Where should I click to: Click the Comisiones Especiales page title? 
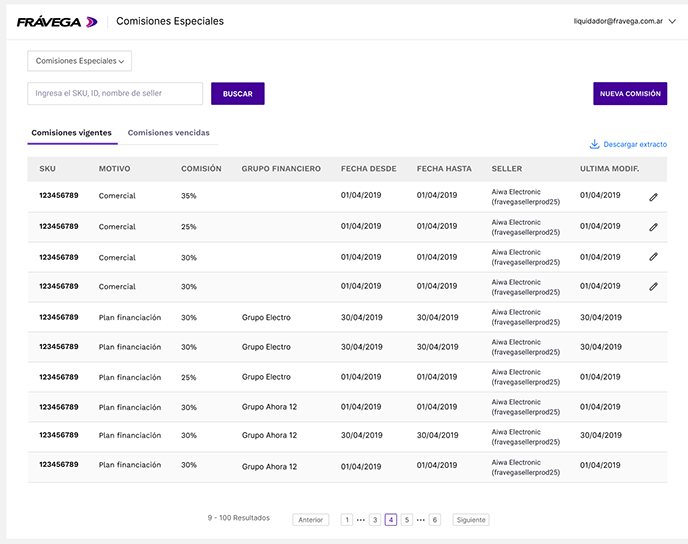pyautogui.click(x=170, y=21)
